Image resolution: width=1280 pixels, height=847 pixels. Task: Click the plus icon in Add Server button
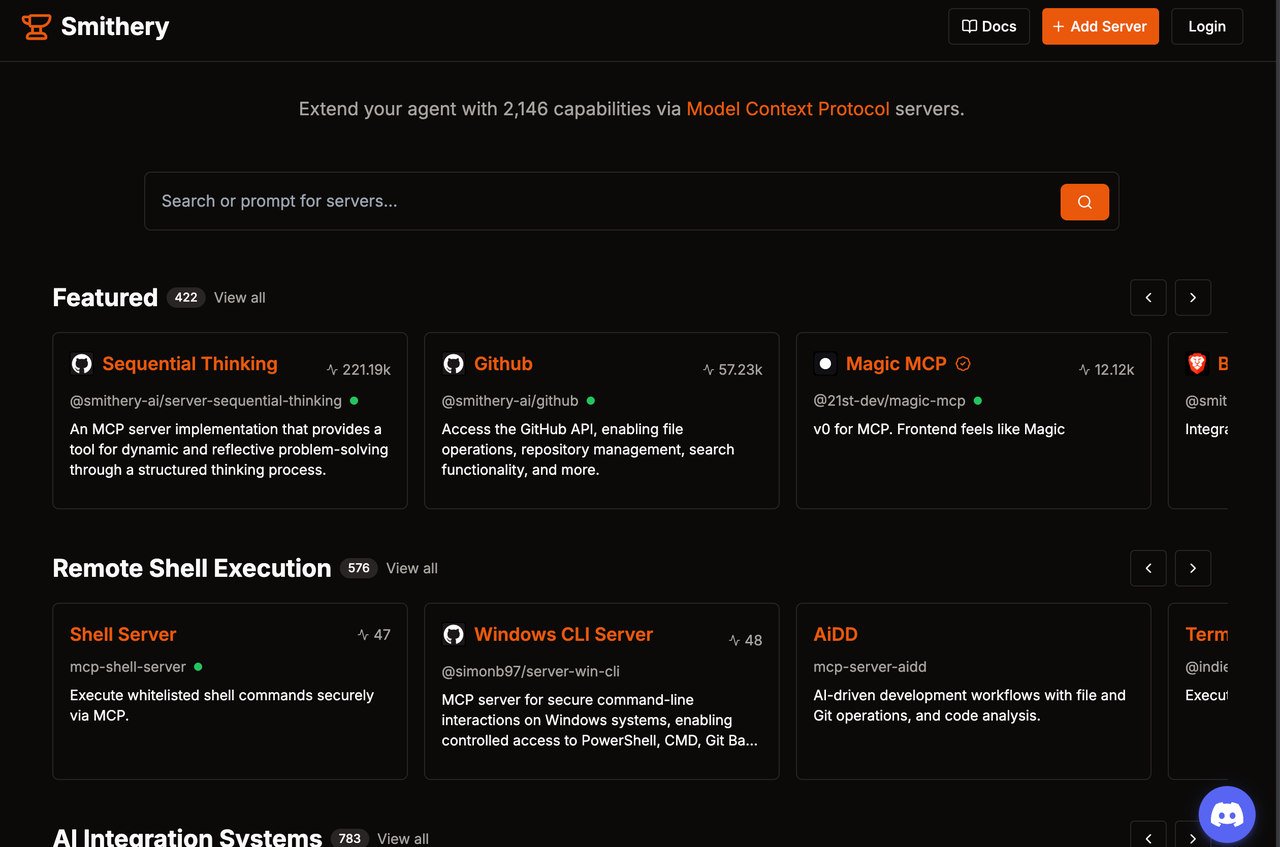[x=1058, y=27]
